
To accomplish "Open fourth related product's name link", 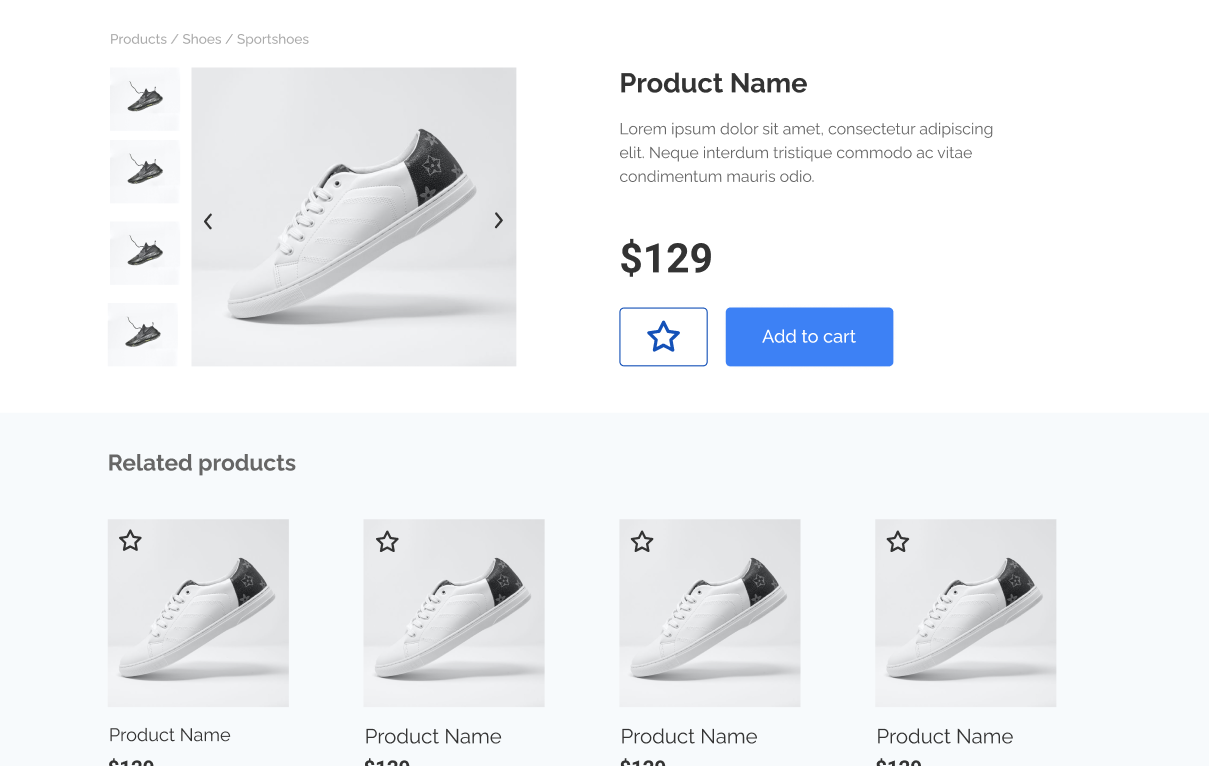I will pyautogui.click(x=945, y=737).
